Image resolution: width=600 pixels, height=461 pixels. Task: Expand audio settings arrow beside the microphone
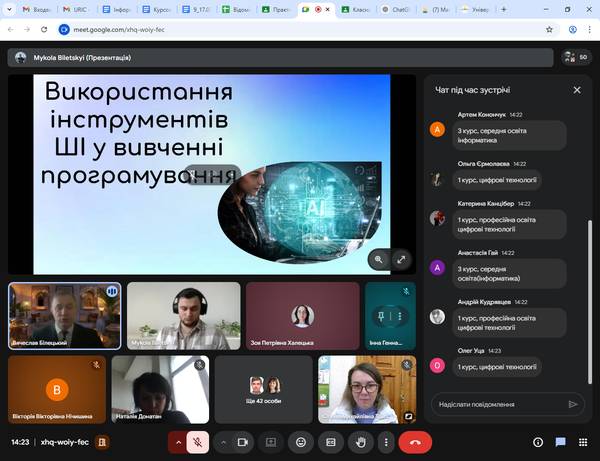[x=178, y=441]
